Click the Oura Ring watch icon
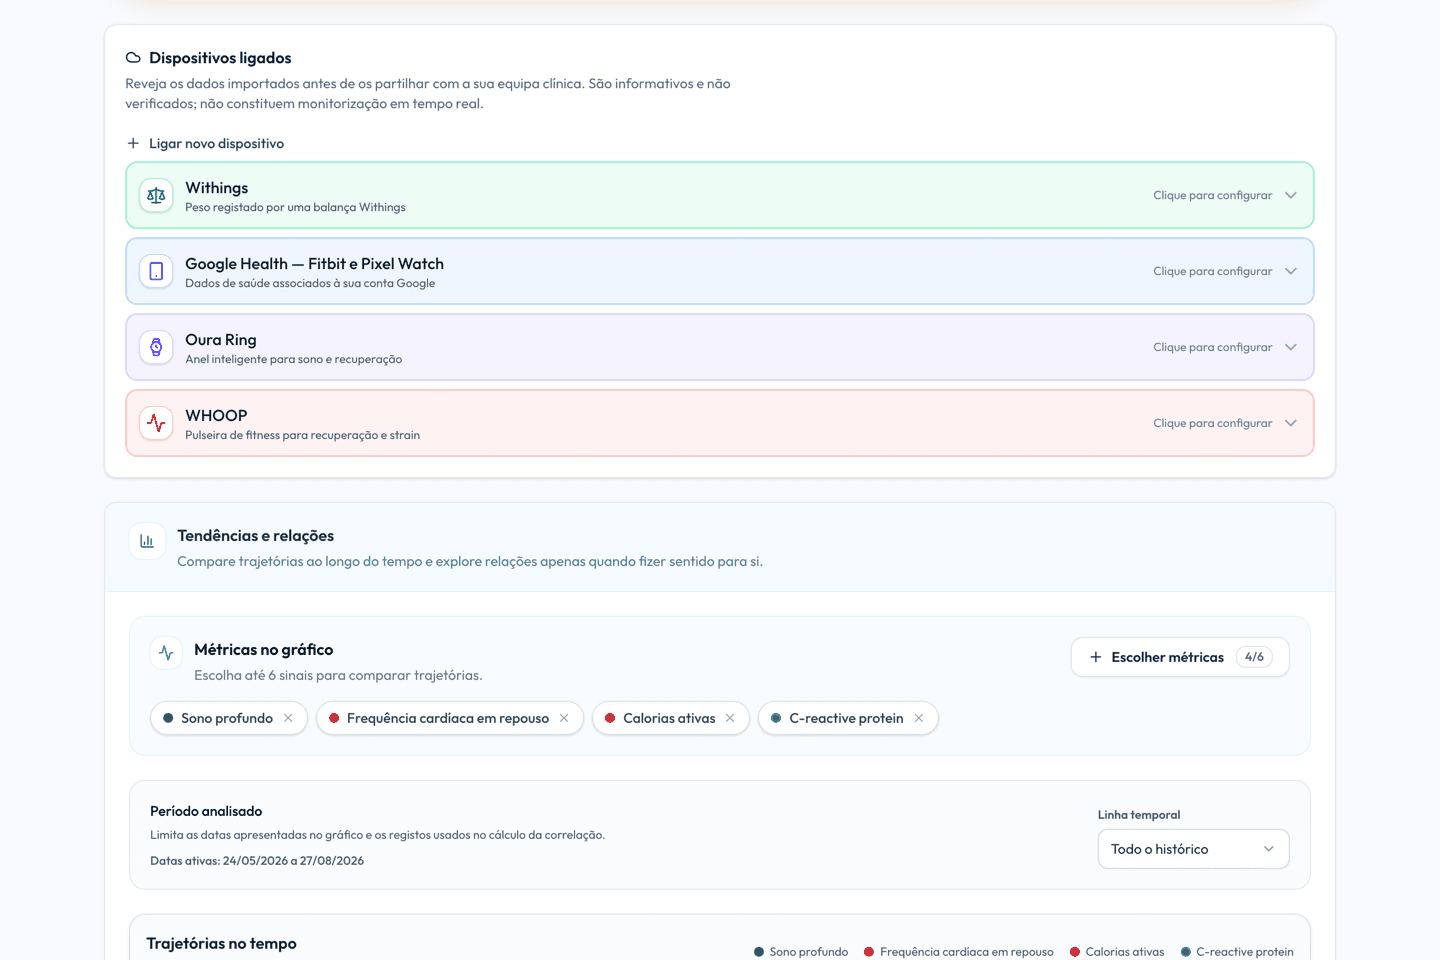The height and width of the screenshot is (960, 1440). (x=156, y=347)
